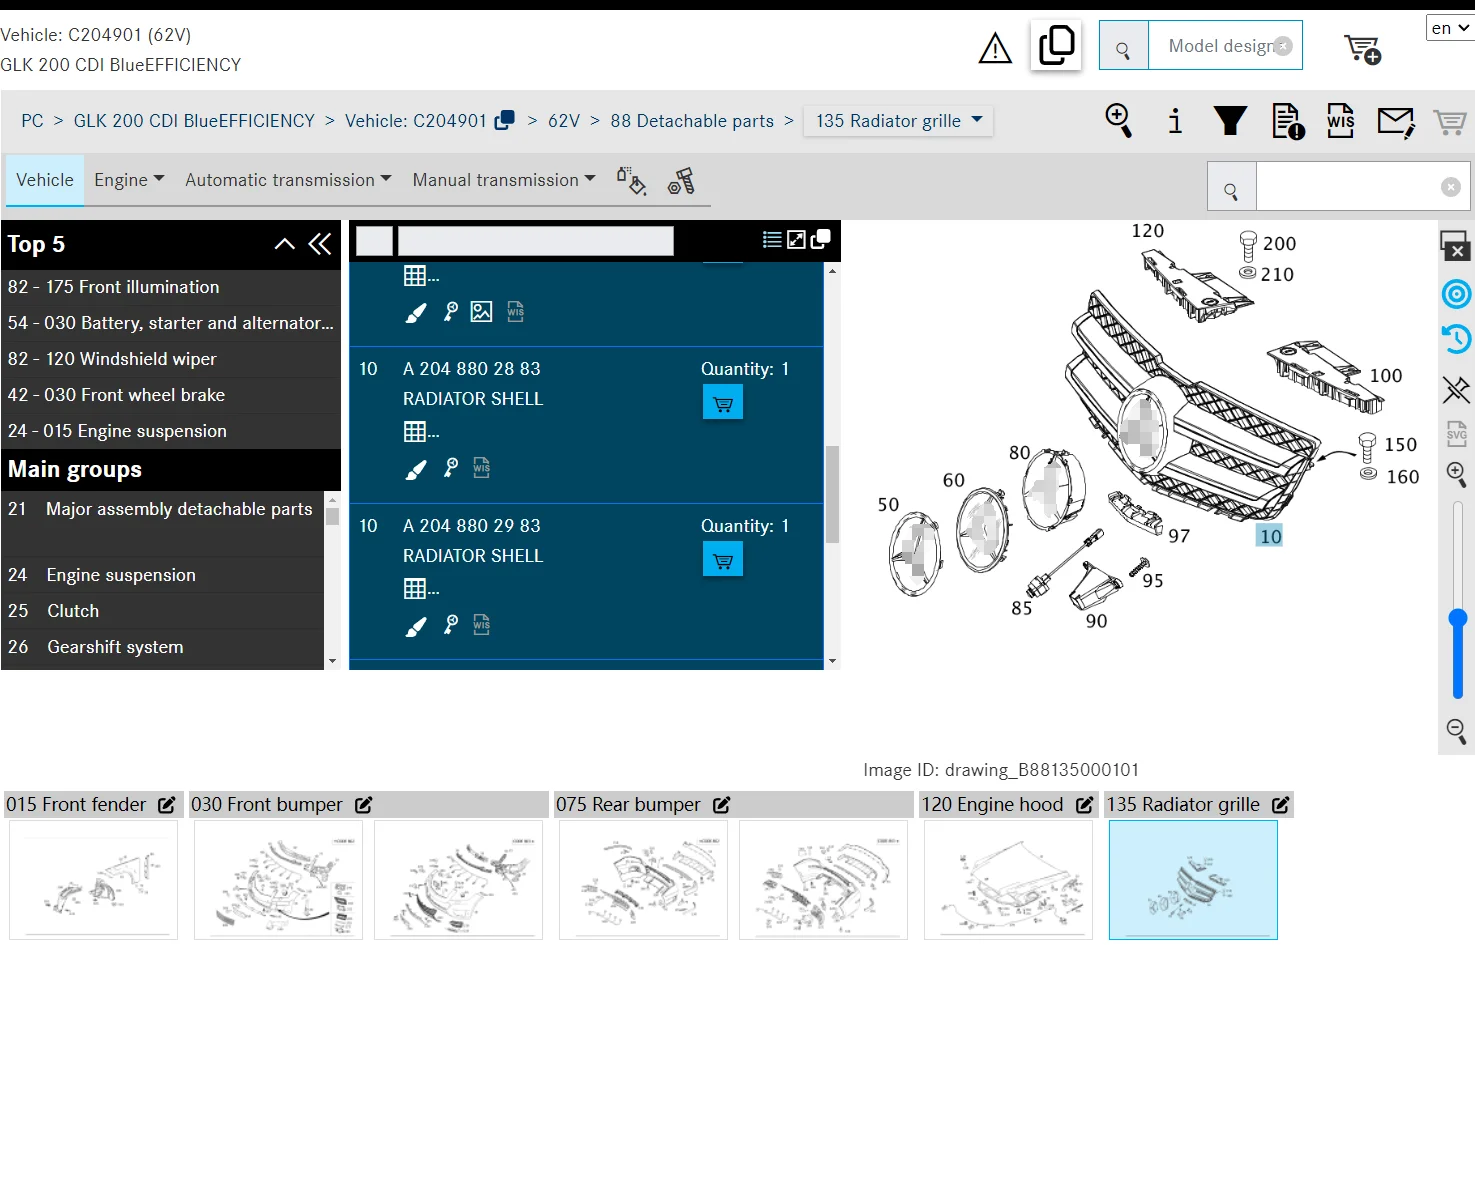The image size is (1475, 1203).
Task: Toggle the pin icon beside drawing
Action: pos(1456,389)
